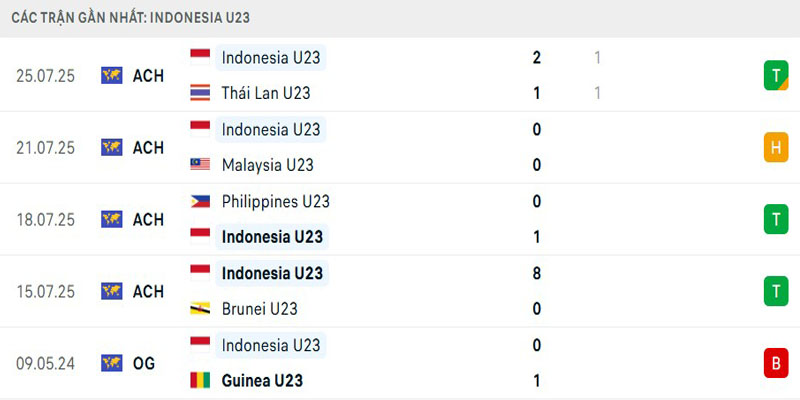Screen dimensions: 800x400
Task: Click the score 8 in the Brunei match
Action: pos(537,273)
